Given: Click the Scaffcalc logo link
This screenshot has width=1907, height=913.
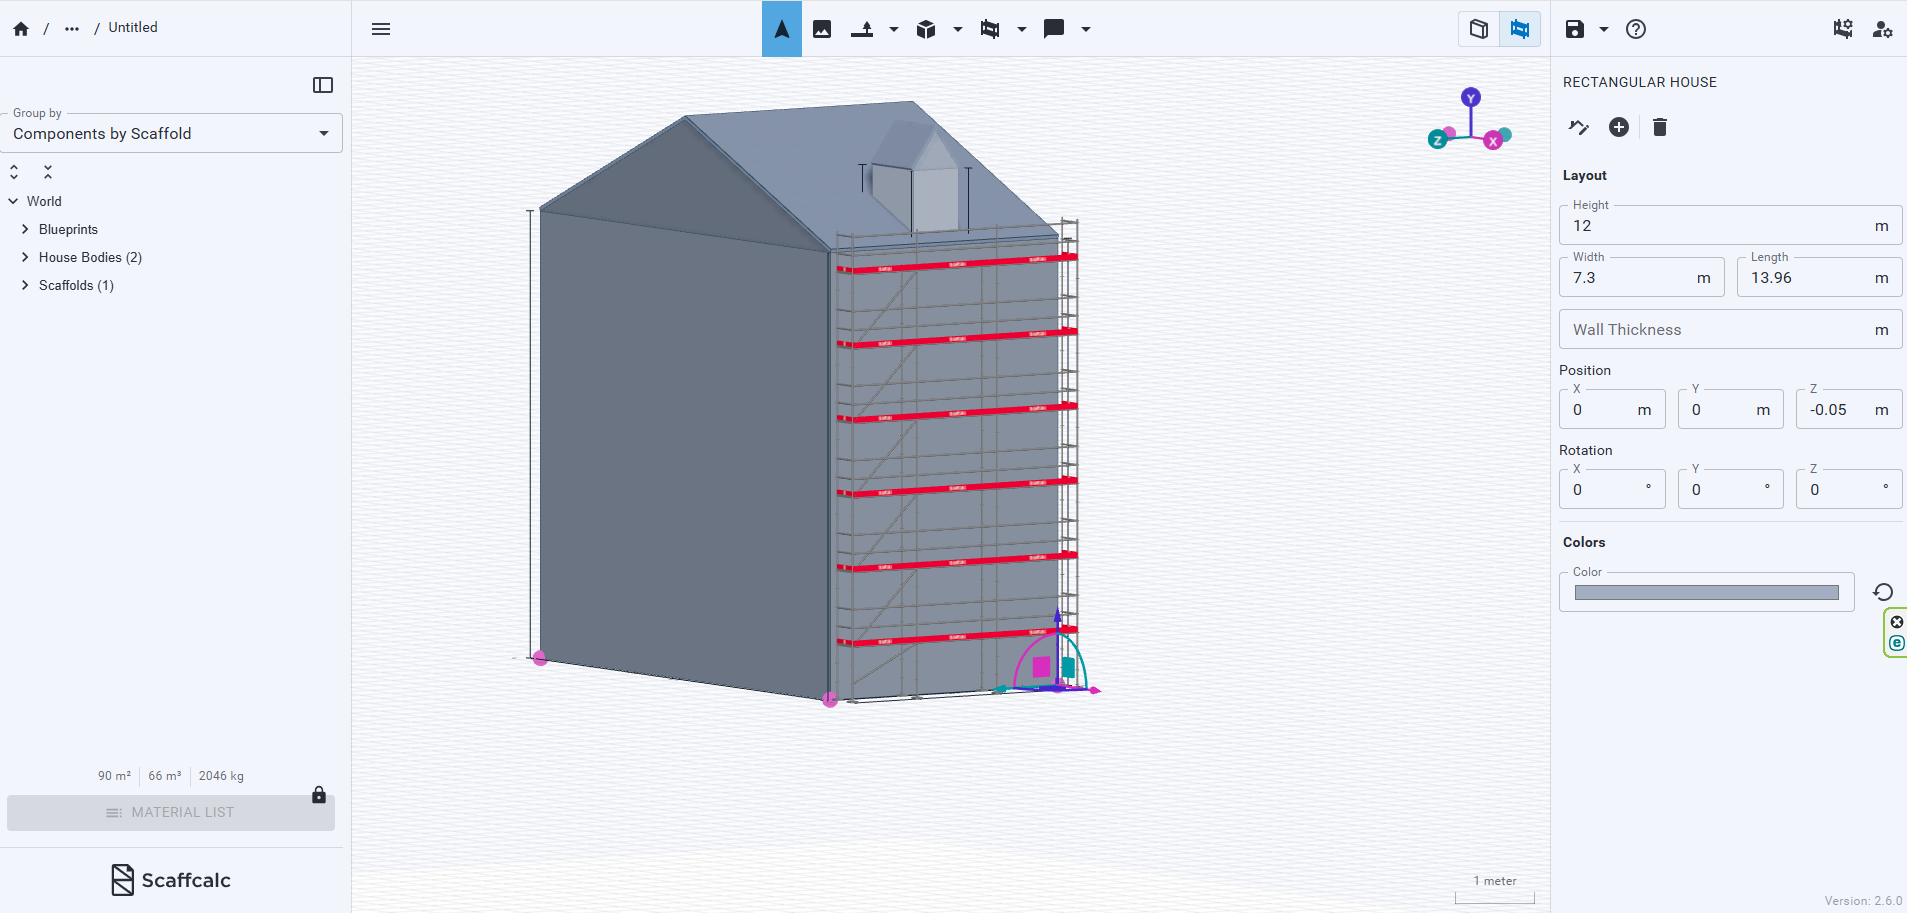Looking at the screenshot, I should click(170, 880).
